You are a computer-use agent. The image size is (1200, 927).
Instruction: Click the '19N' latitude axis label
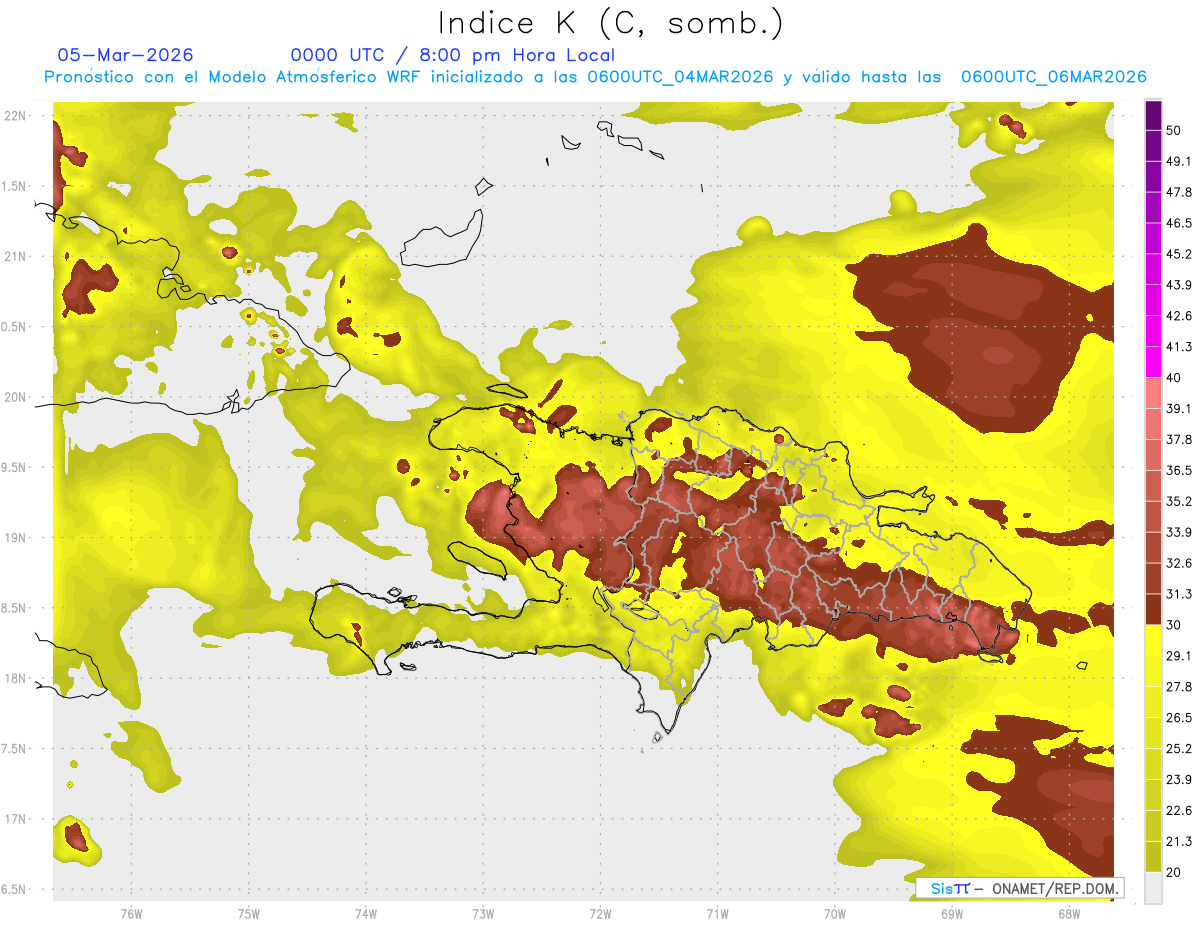15,537
